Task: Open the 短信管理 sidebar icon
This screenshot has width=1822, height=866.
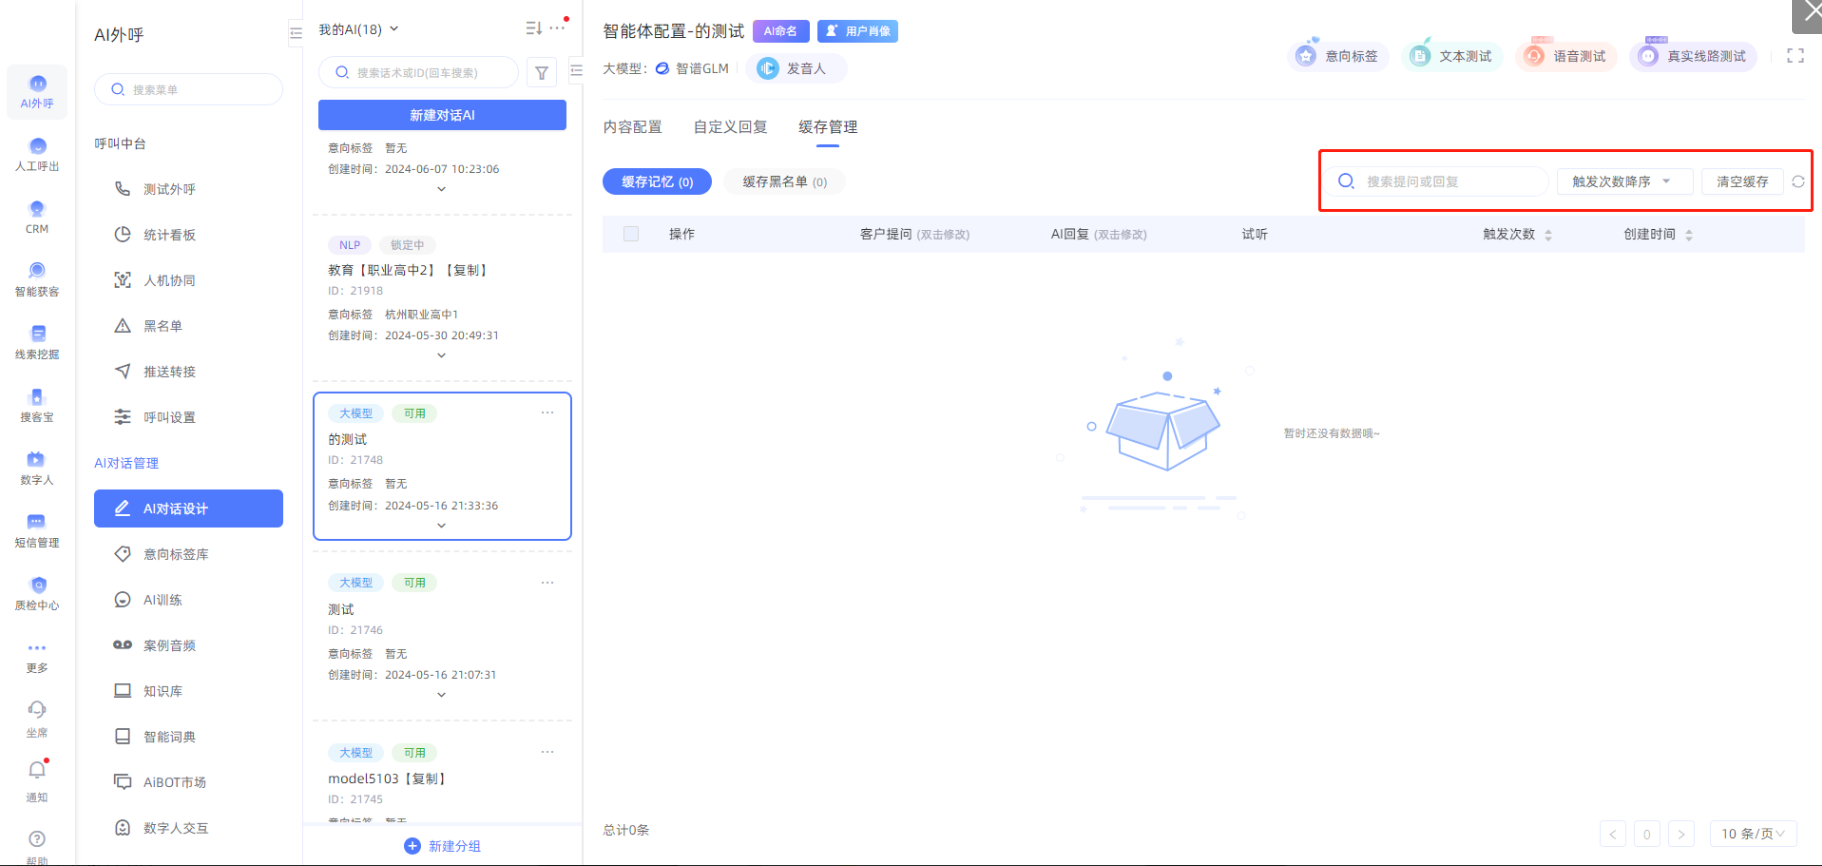Action: 37,530
